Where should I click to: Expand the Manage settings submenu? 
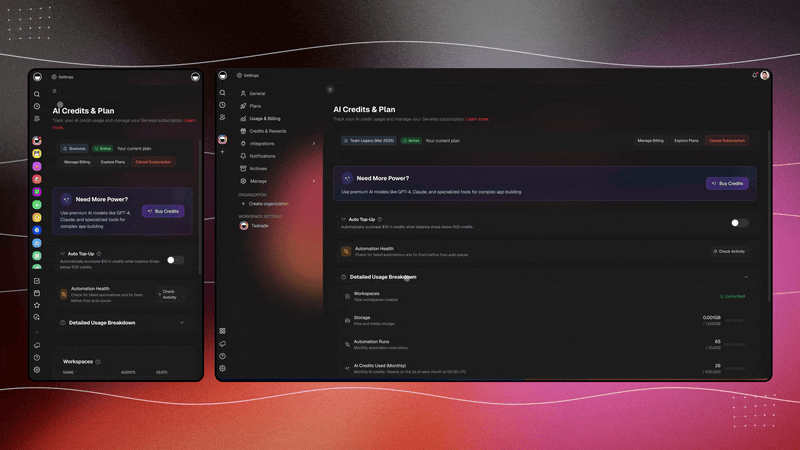point(313,181)
